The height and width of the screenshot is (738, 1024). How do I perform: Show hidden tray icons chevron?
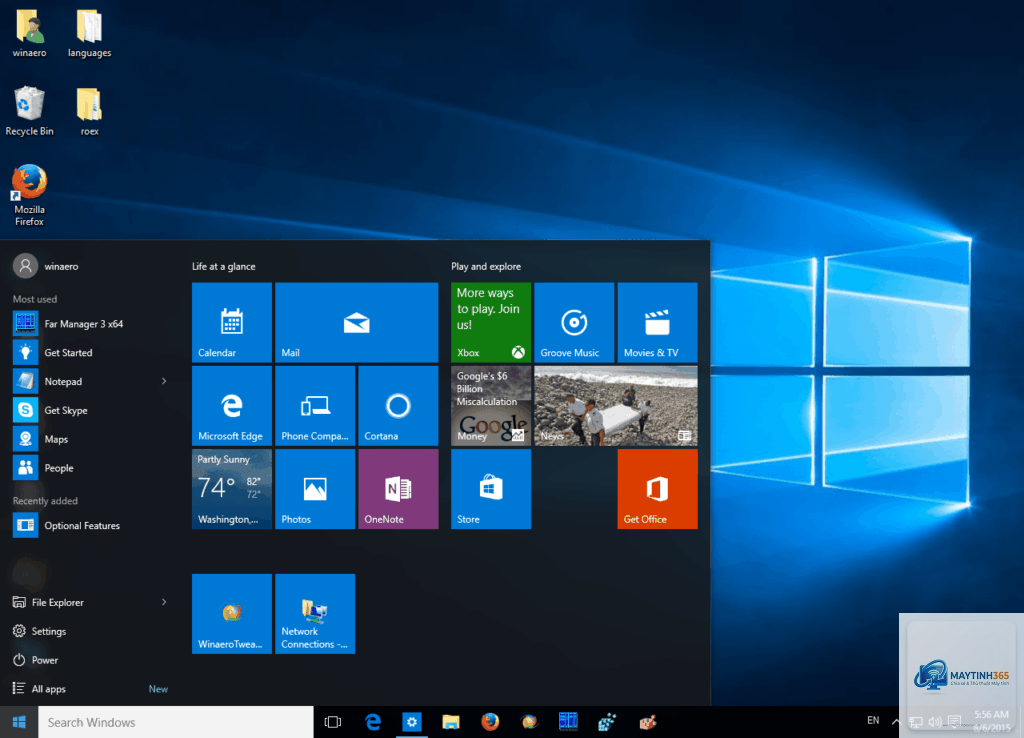[x=896, y=722]
